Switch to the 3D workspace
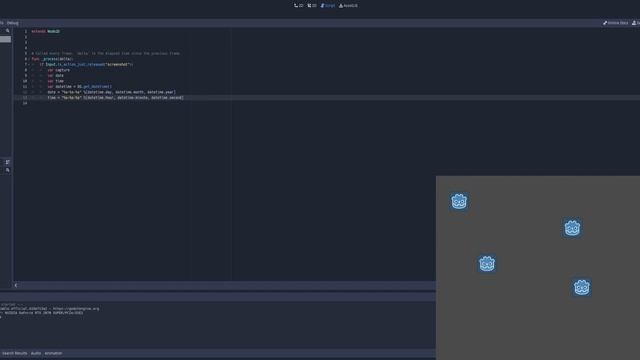 pos(312,6)
